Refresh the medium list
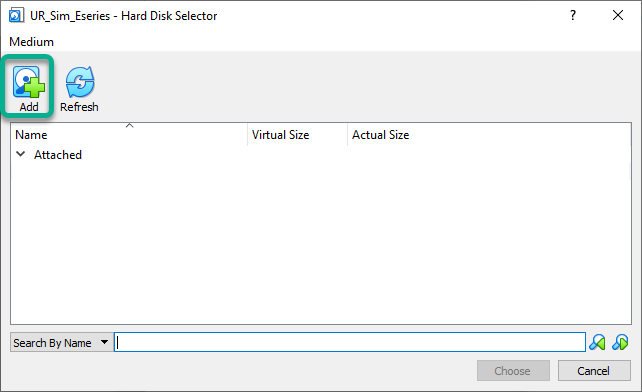 (79, 89)
